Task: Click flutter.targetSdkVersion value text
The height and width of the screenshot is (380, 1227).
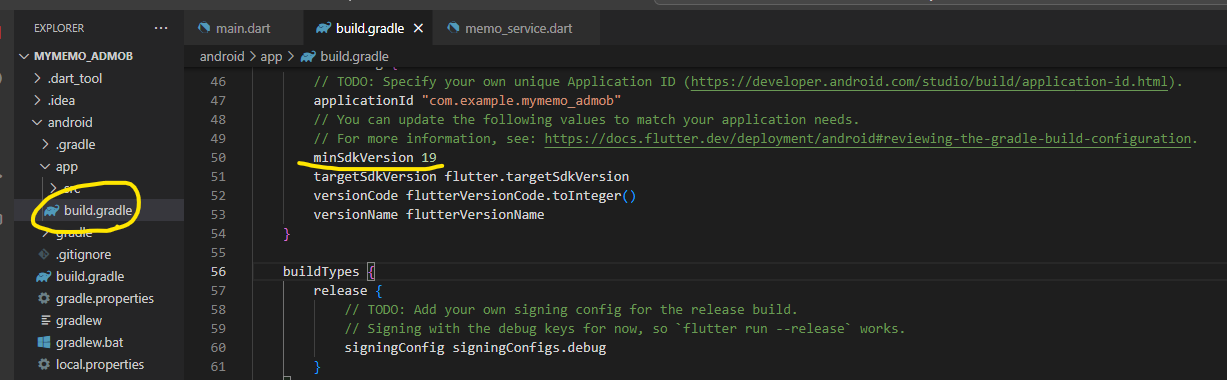Action: point(537,176)
